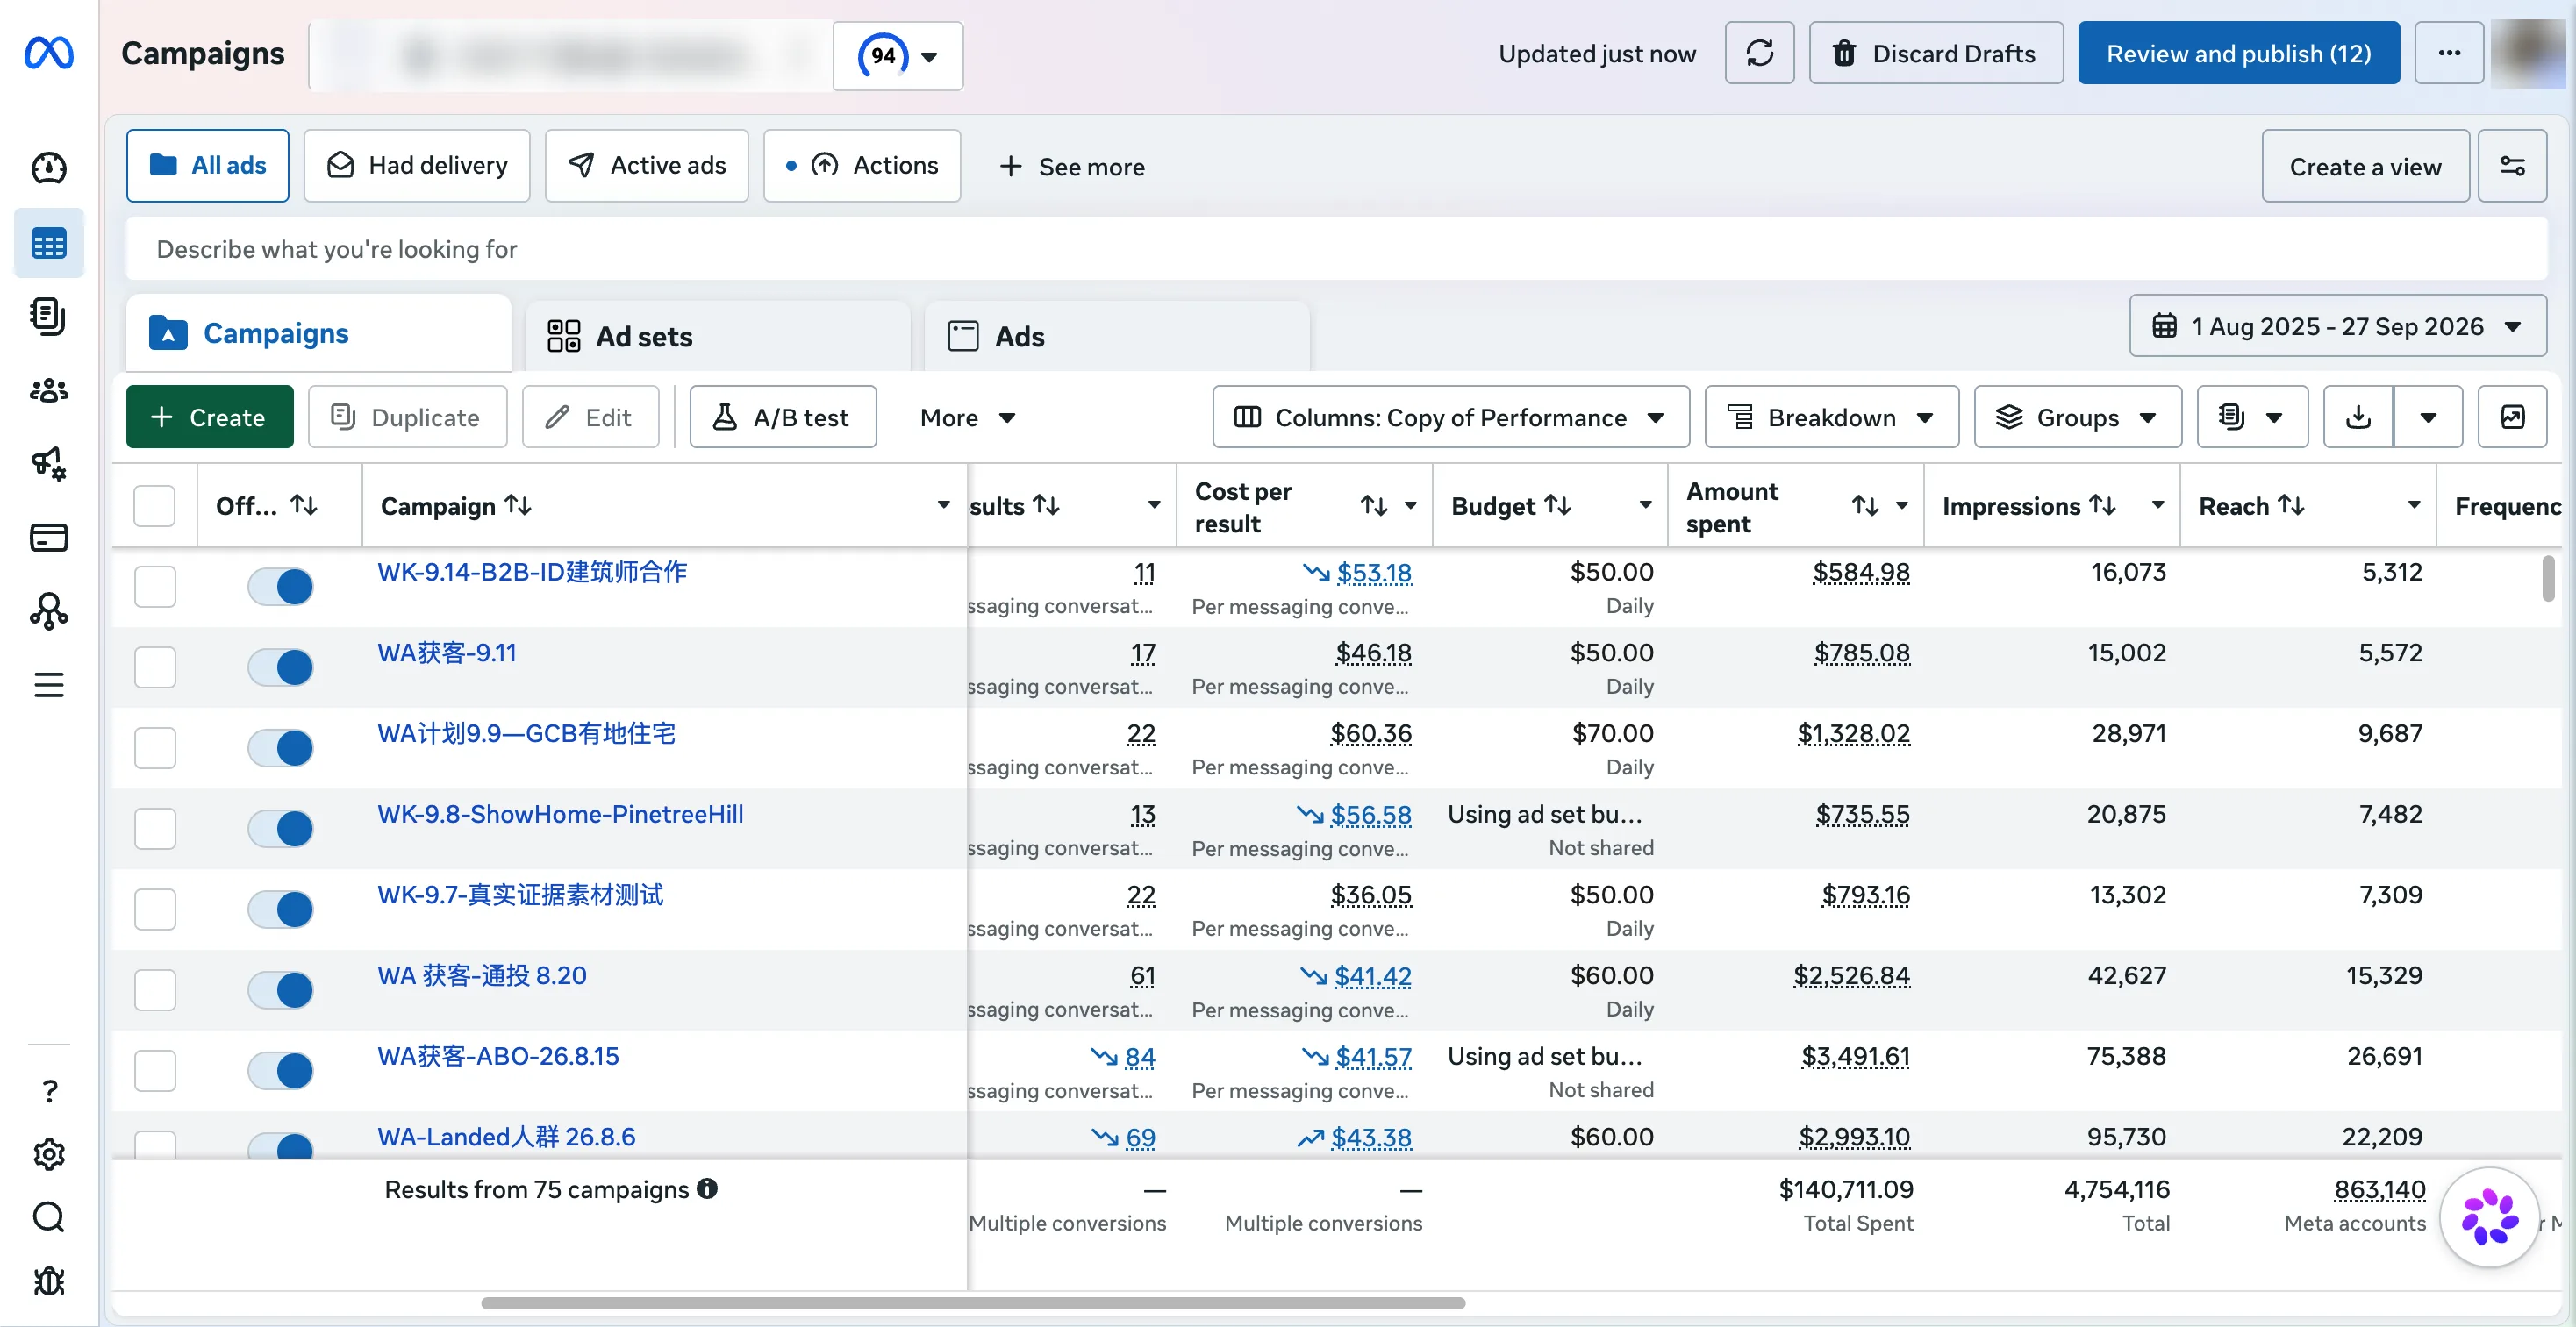The image size is (2576, 1327).
Task: Open campaign link WA获客-ABO-26.8.15
Action: click(498, 1056)
